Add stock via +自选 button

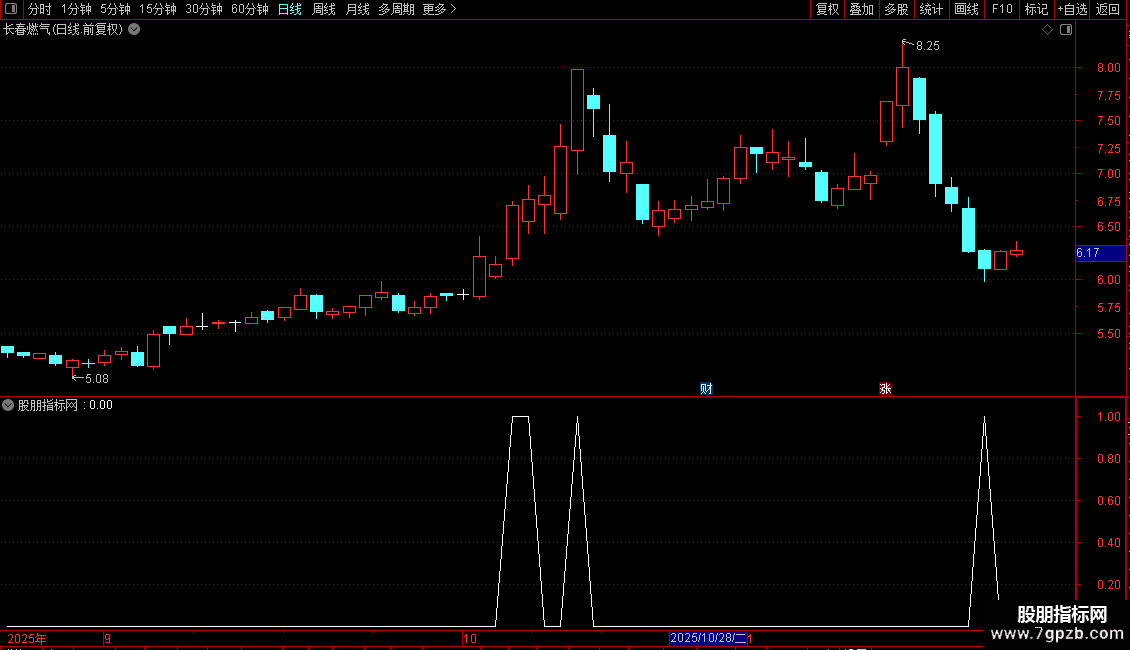tap(1072, 9)
